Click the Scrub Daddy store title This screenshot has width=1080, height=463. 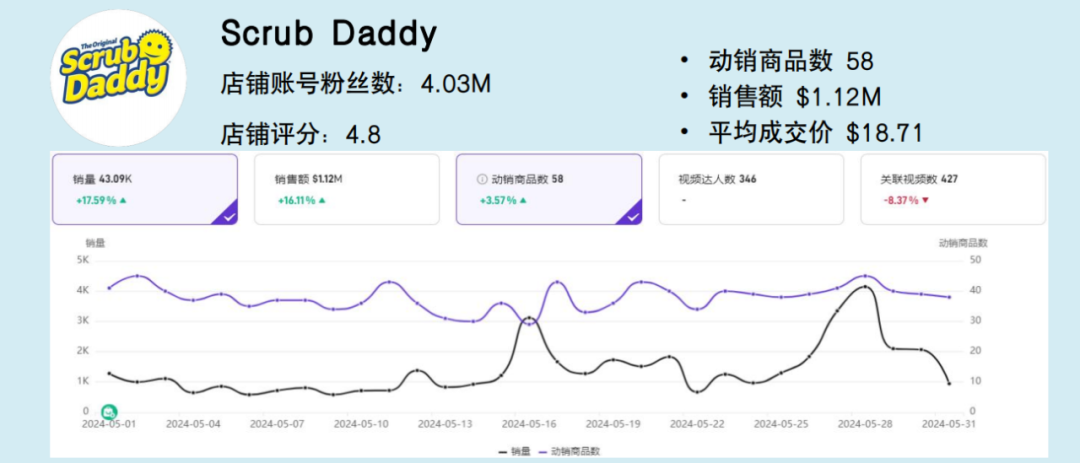(x=329, y=34)
